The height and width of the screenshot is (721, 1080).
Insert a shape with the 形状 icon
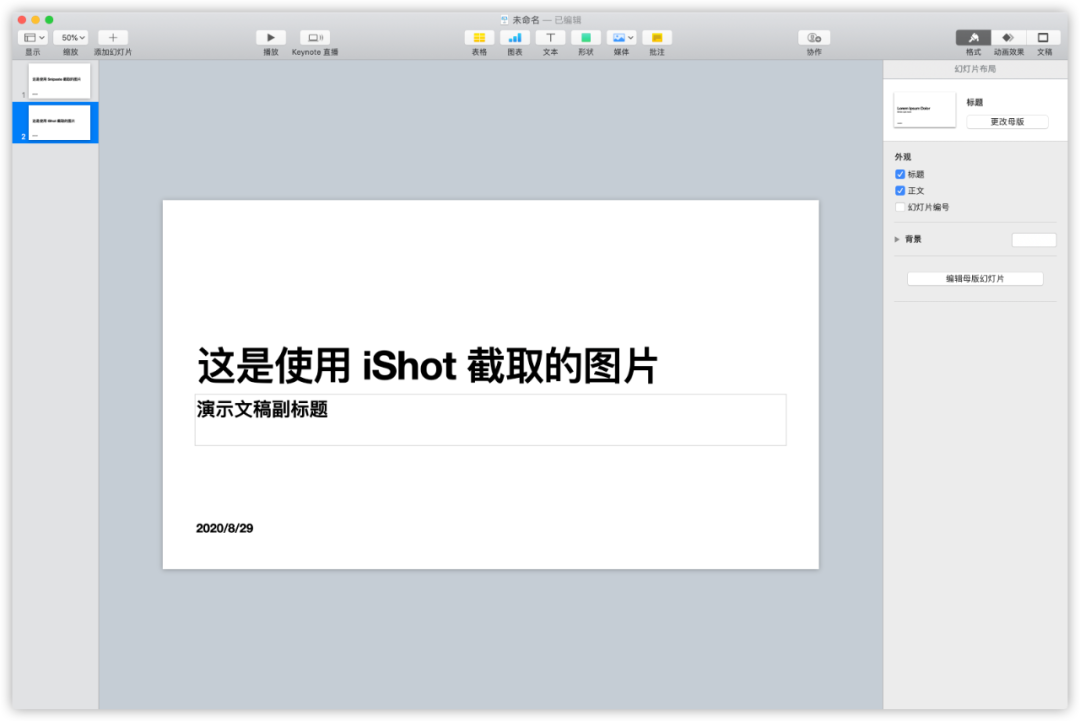(x=586, y=38)
